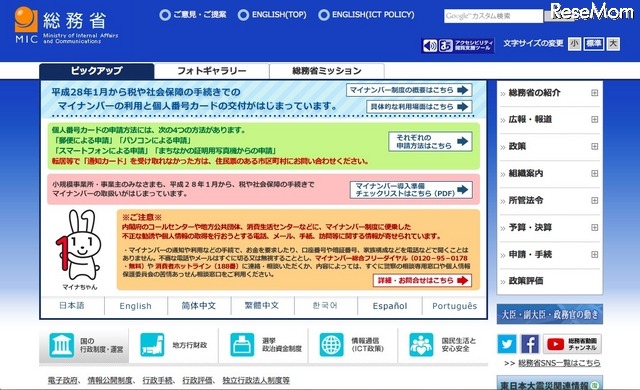Select 繁體中文 language tab
This screenshot has height=390, width=640.
click(x=262, y=306)
